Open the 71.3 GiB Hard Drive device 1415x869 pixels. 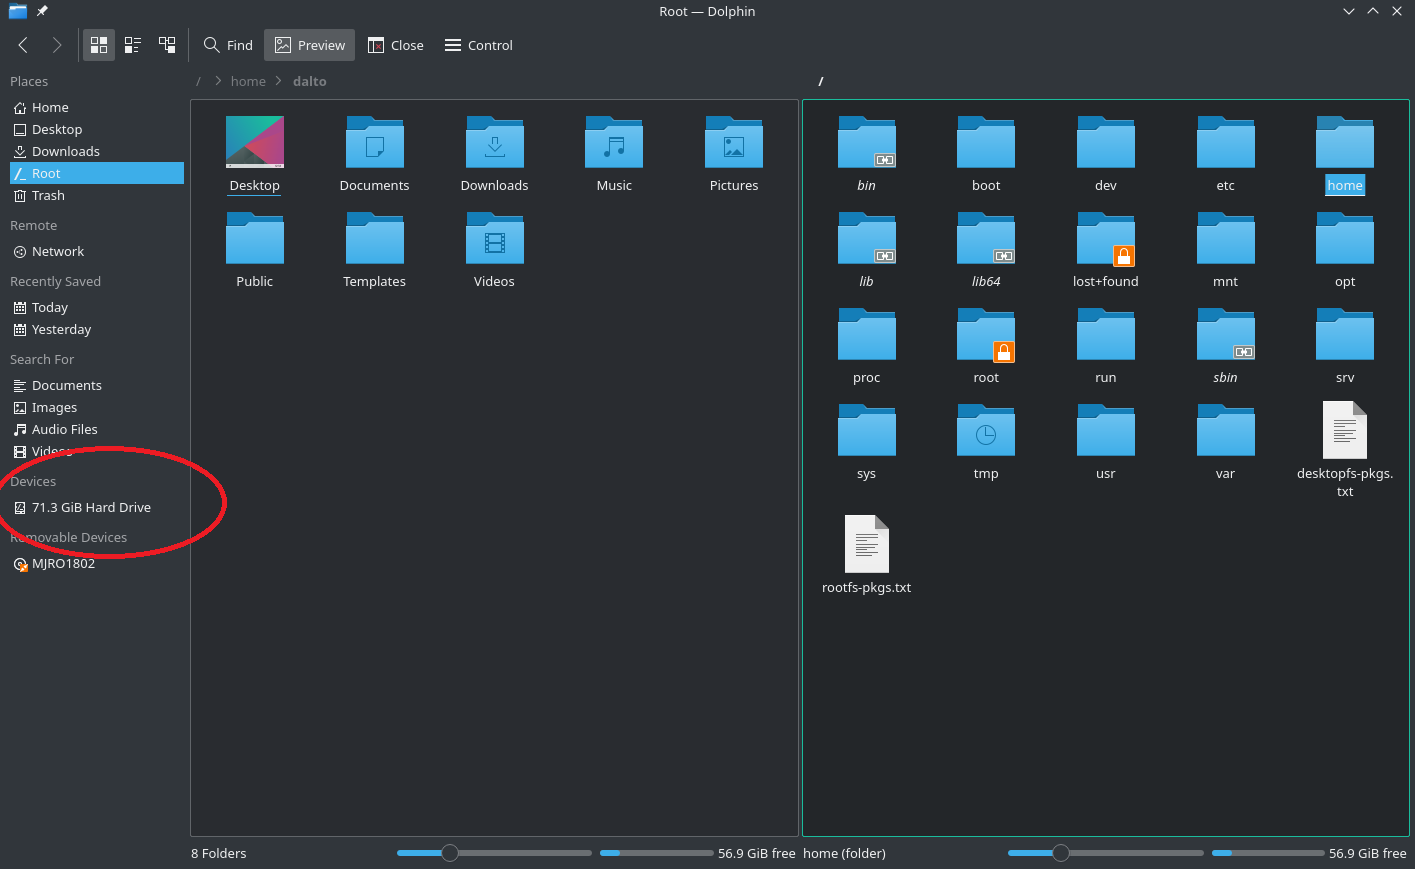tap(97, 507)
